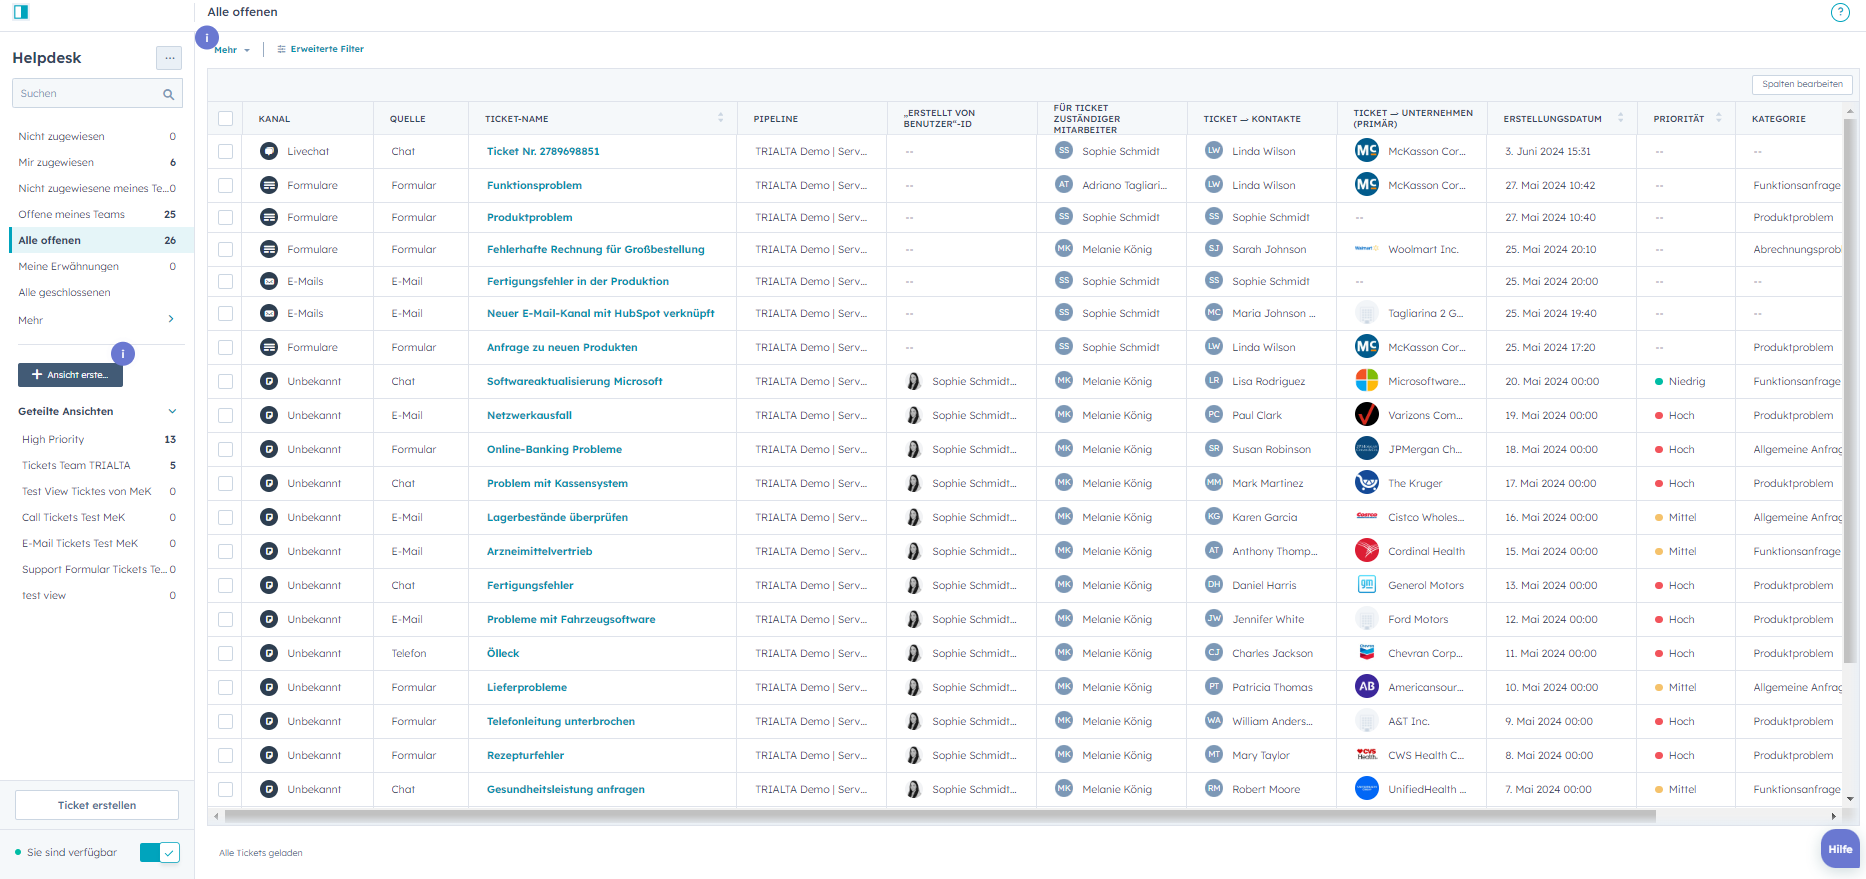Sort by Erstellungsdatum column arrows

point(1621,118)
